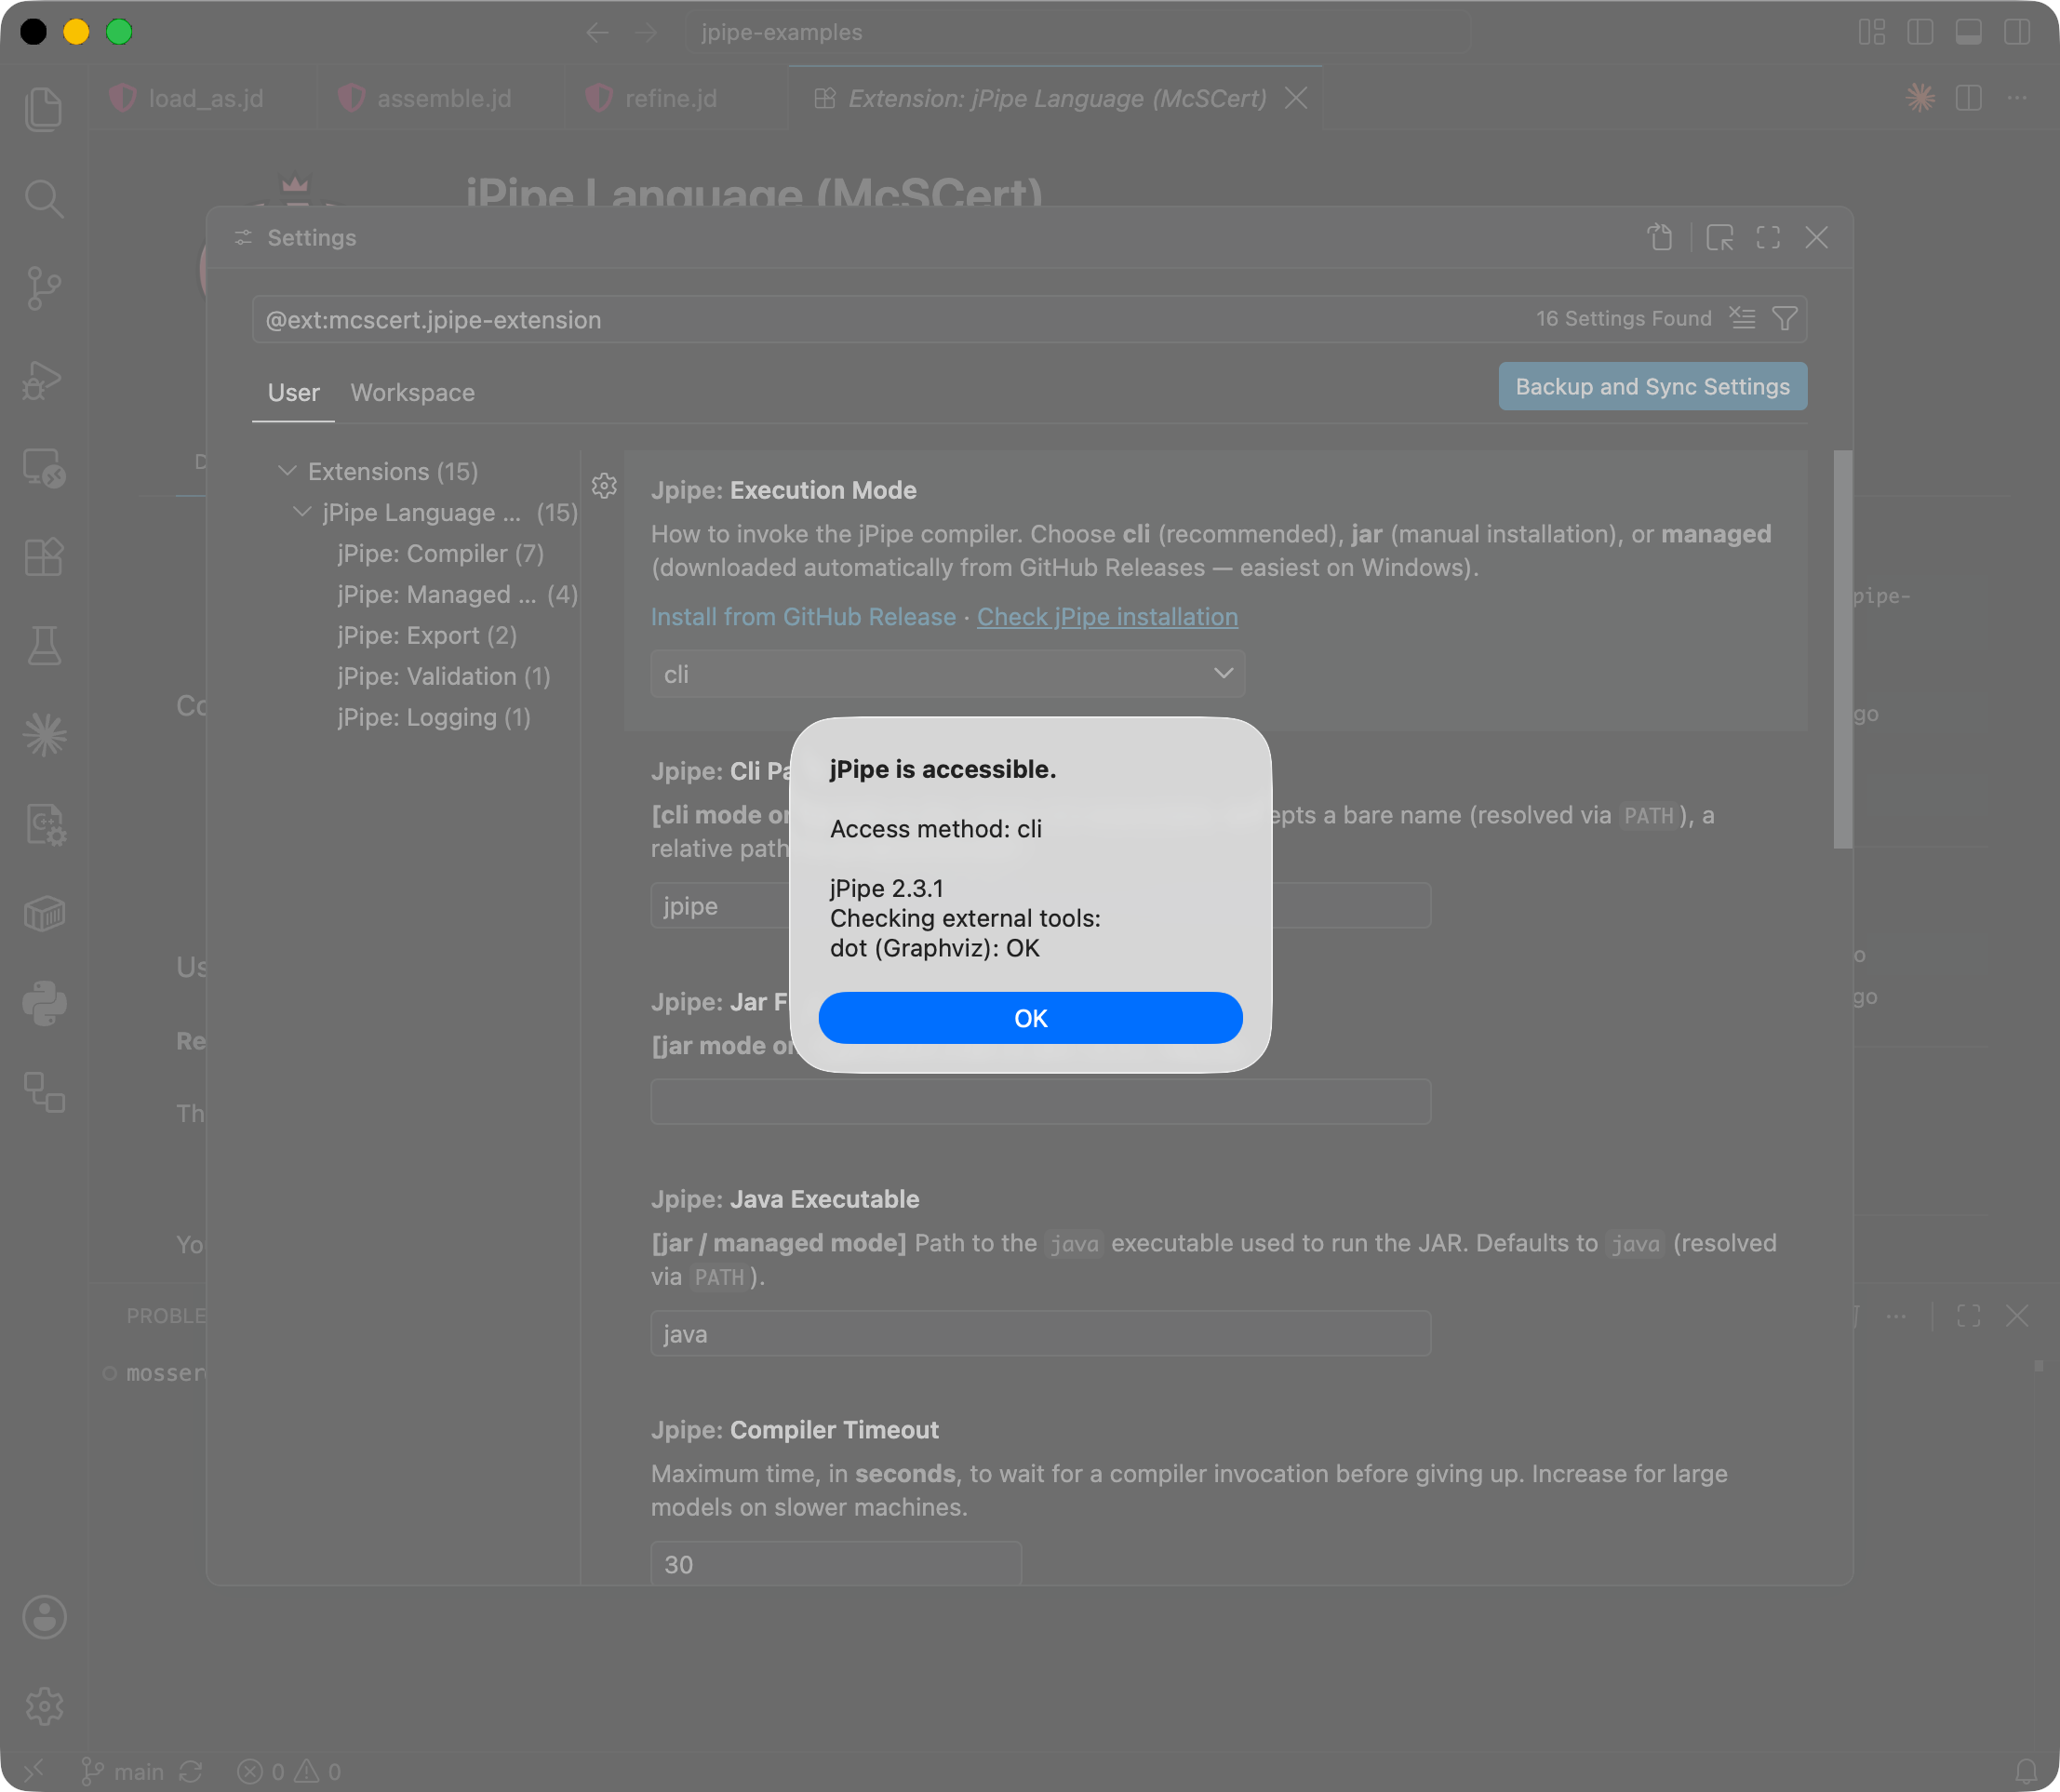Click the empty Jar File path field

[1040, 1102]
